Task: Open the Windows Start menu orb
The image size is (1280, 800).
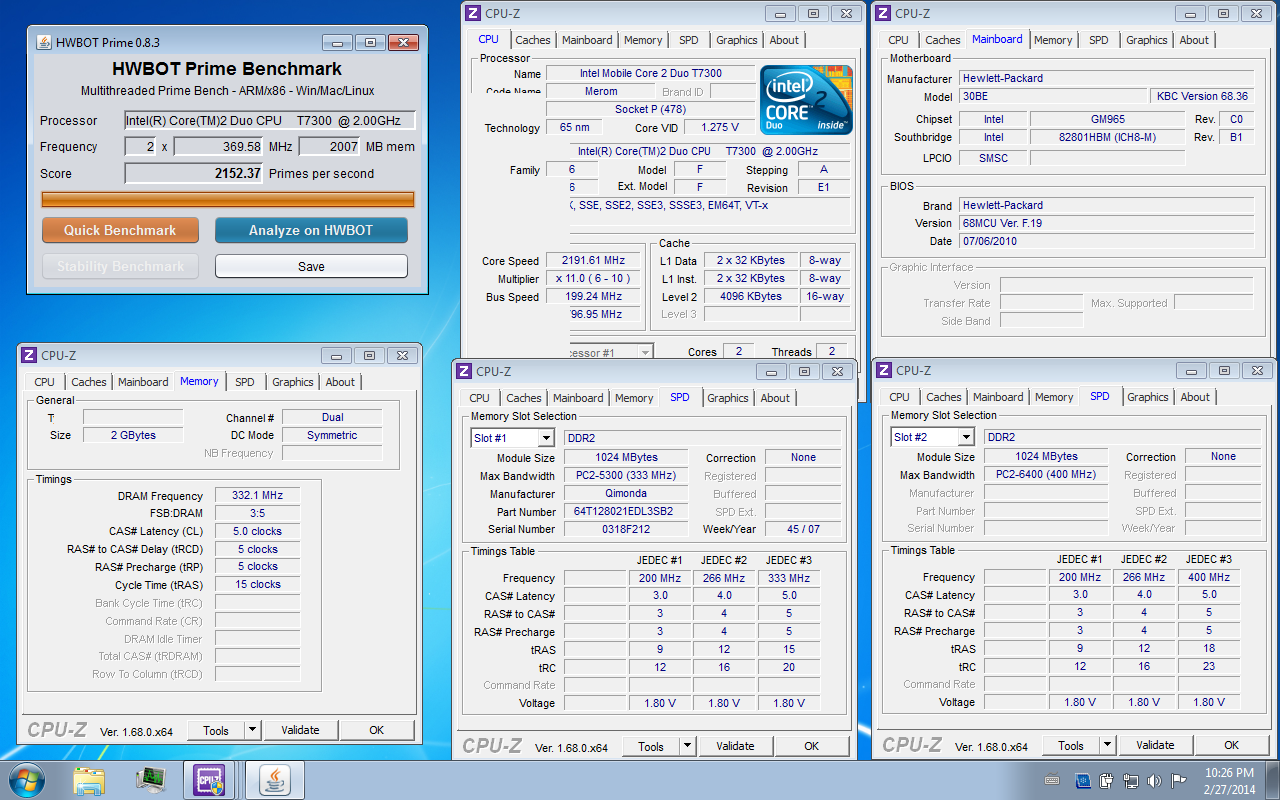Action: [x=25, y=779]
